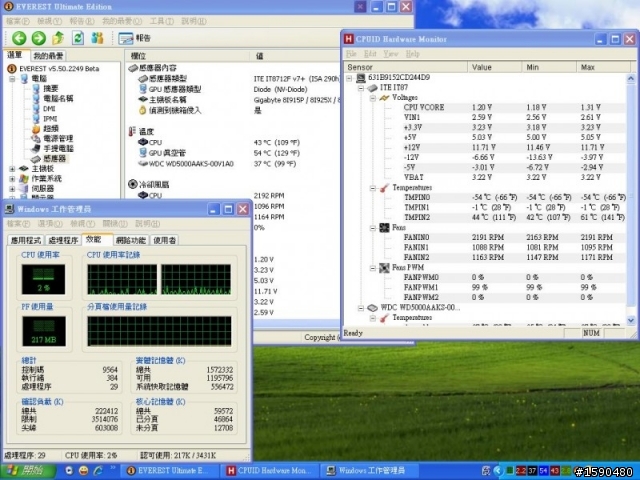640x480 pixels.
Task: Collapse the 電腦 tree node in EVEREST
Action: coord(12,78)
